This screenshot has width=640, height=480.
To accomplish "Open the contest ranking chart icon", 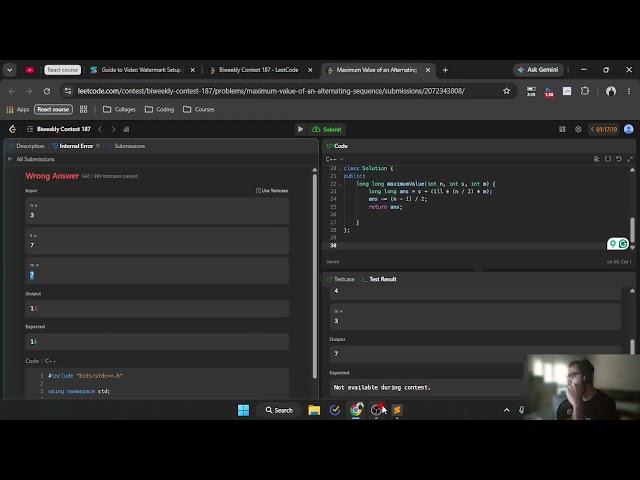I will click(127, 129).
